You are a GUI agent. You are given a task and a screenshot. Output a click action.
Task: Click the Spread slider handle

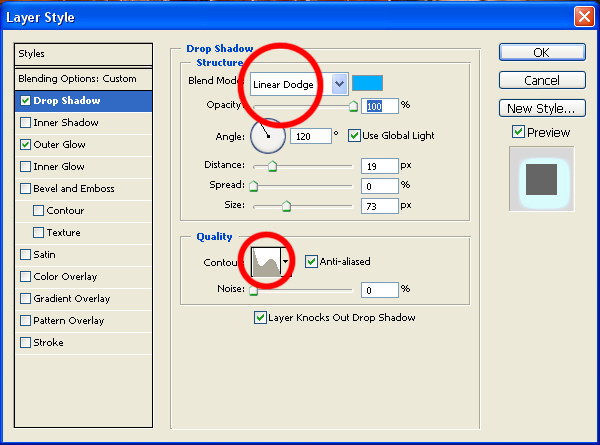tap(253, 186)
